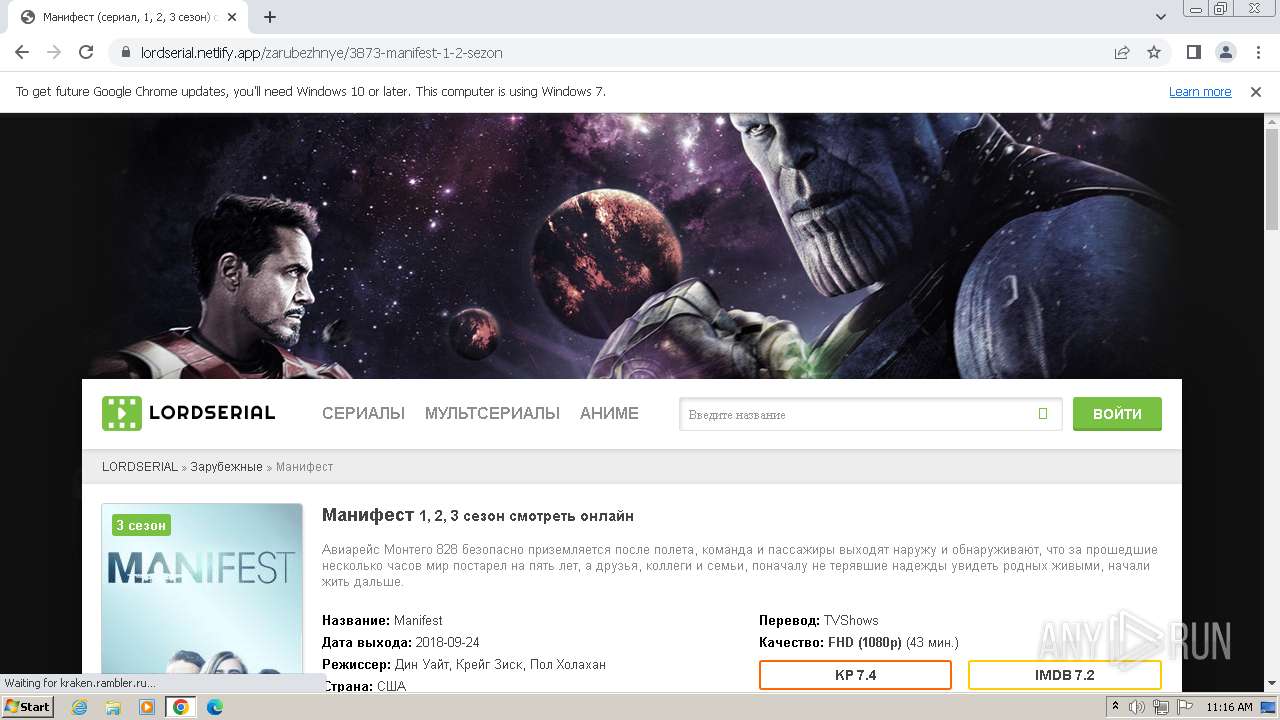Viewport: 1280px width, 720px height.
Task: Reload the current page
Action: click(86, 52)
